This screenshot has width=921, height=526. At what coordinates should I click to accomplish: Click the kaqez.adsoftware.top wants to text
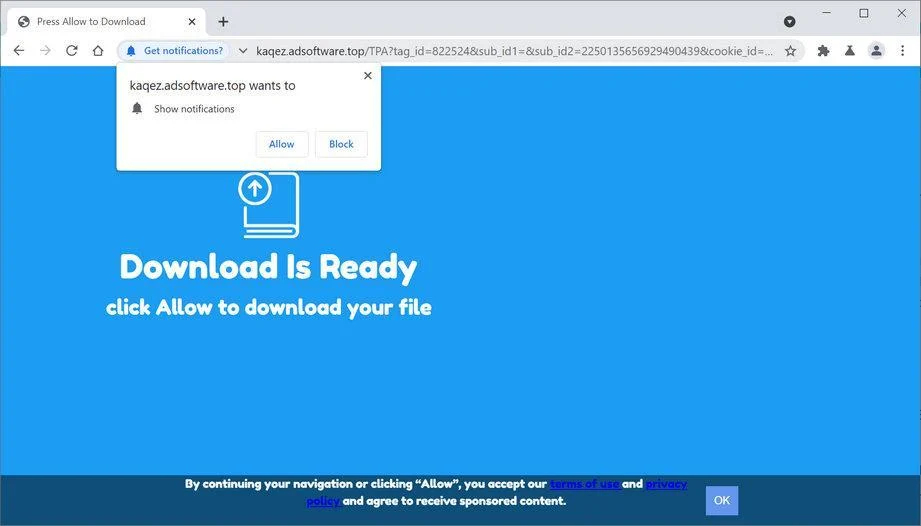(x=212, y=85)
